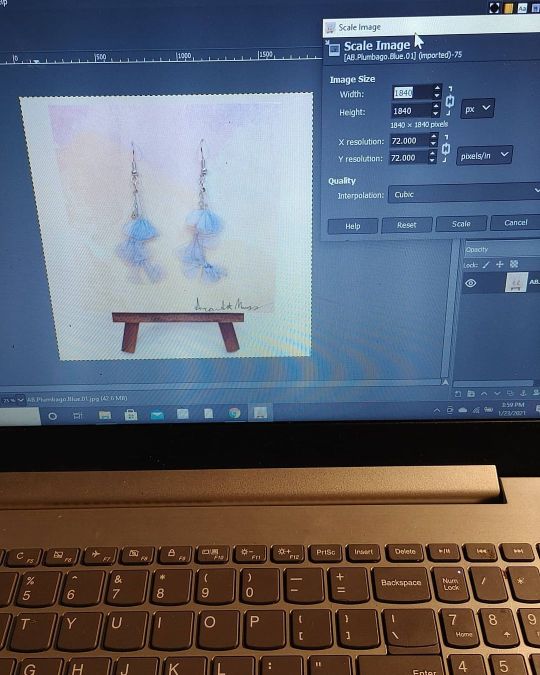
Task: Click the battery tray icon
Action: [x=488, y=409]
